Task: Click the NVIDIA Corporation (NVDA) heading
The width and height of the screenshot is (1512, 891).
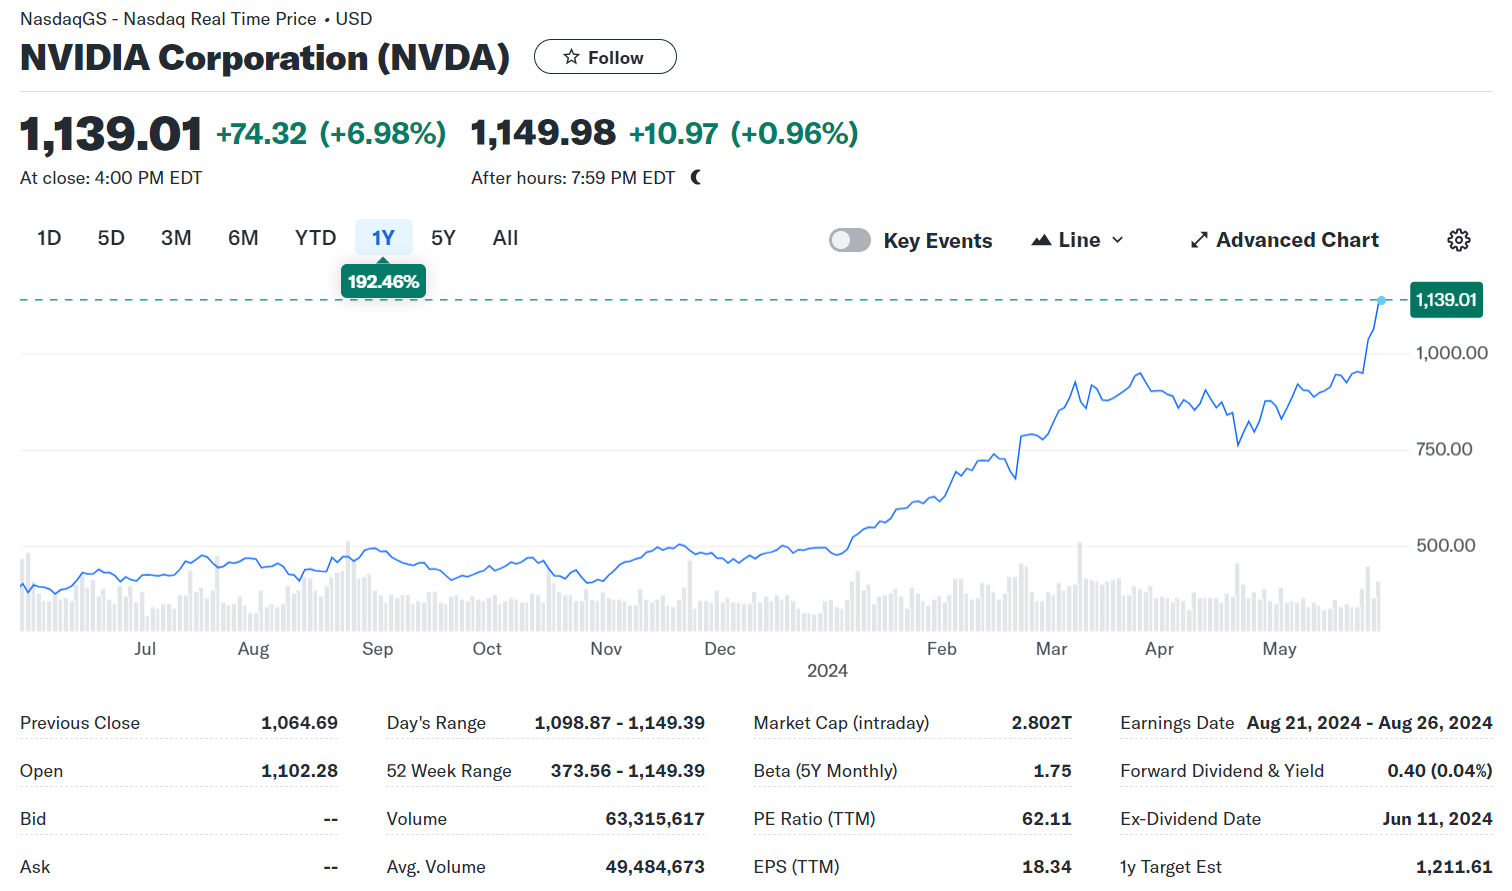Action: point(265,57)
